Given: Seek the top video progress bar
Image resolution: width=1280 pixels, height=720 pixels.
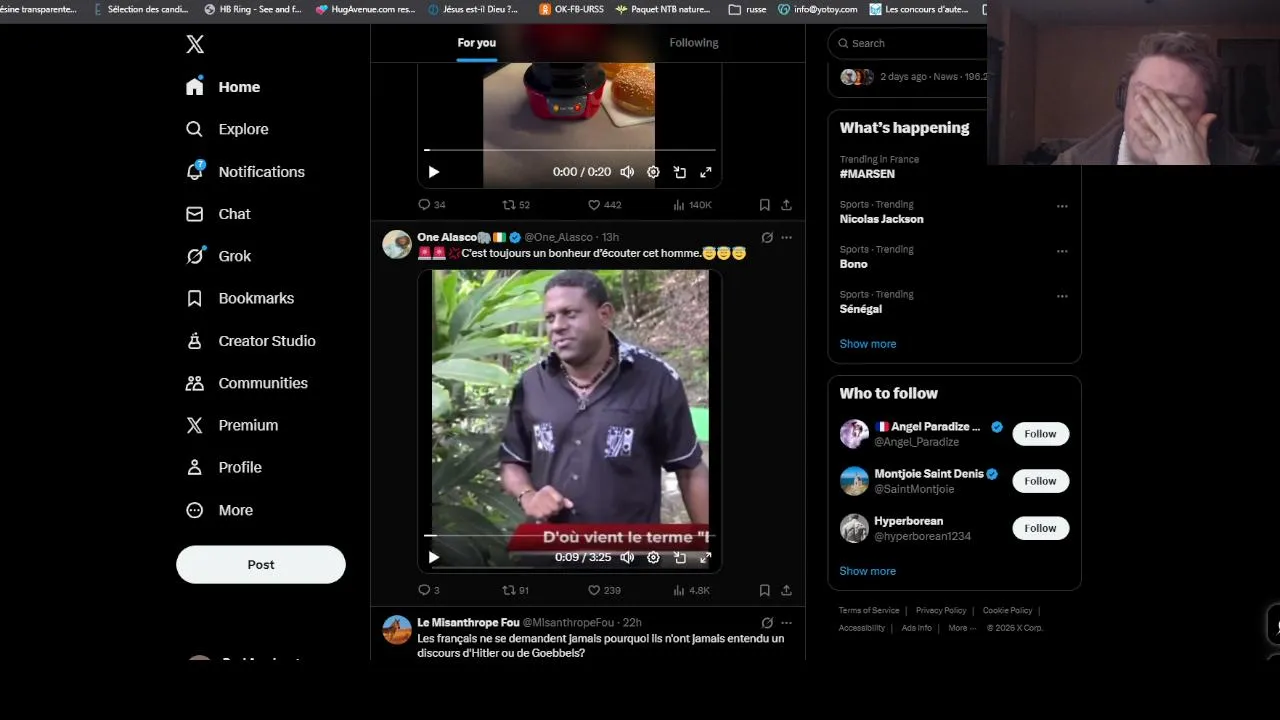Looking at the screenshot, I should pos(569,150).
